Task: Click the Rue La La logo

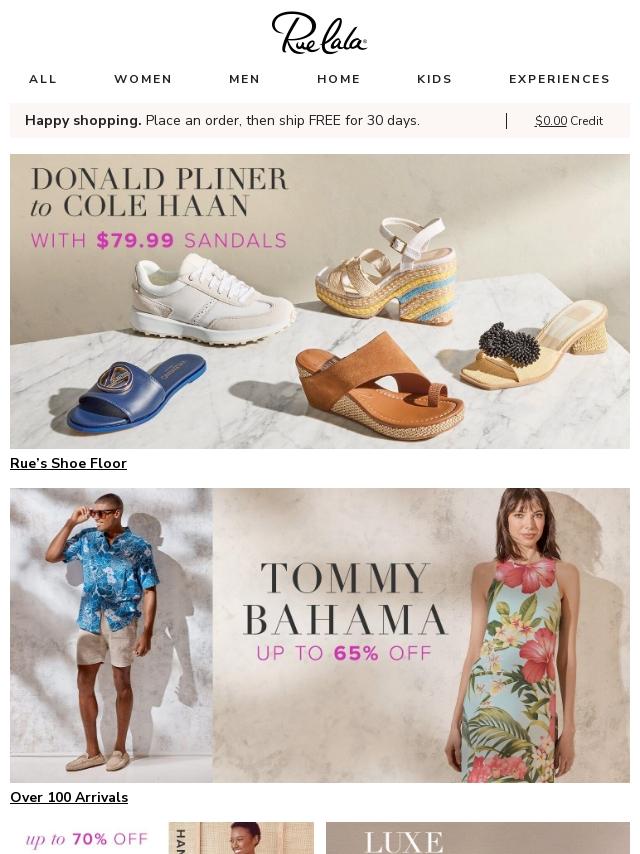Action: 319,33
